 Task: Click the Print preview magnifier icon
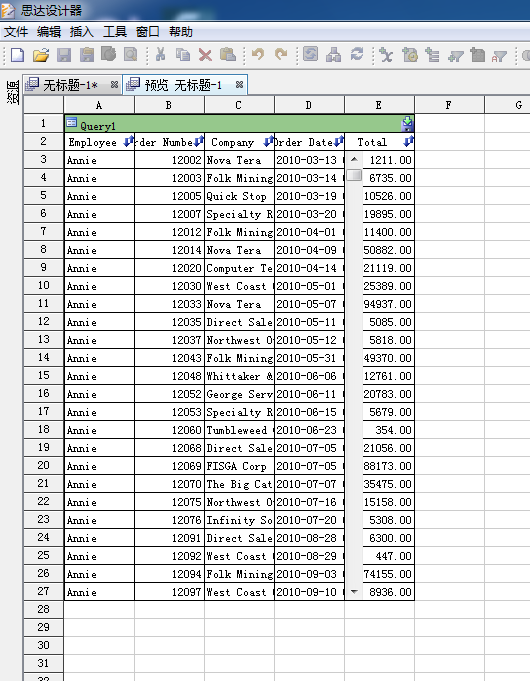[x=130, y=55]
